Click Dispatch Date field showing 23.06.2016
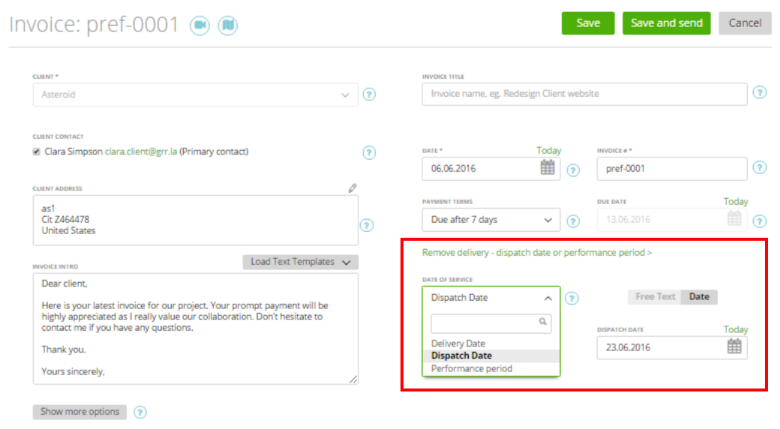This screenshot has width=780, height=429. [x=672, y=347]
